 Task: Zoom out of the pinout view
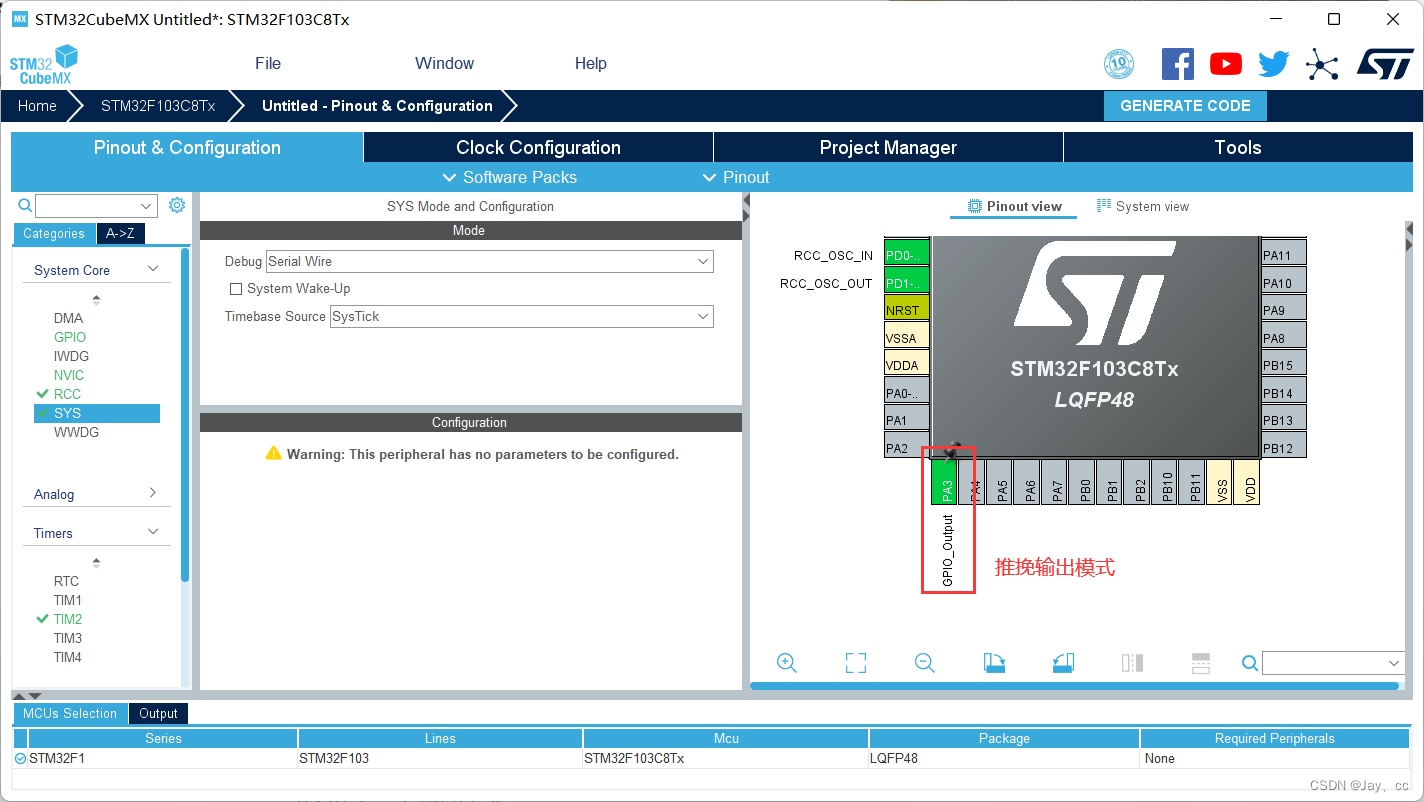click(925, 663)
